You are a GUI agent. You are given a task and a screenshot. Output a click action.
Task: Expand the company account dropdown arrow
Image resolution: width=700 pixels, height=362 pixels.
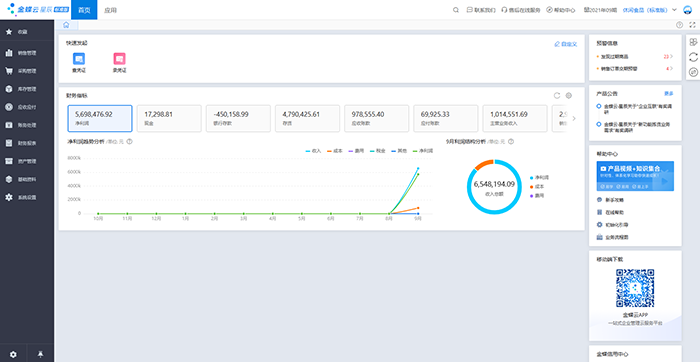[x=675, y=10]
